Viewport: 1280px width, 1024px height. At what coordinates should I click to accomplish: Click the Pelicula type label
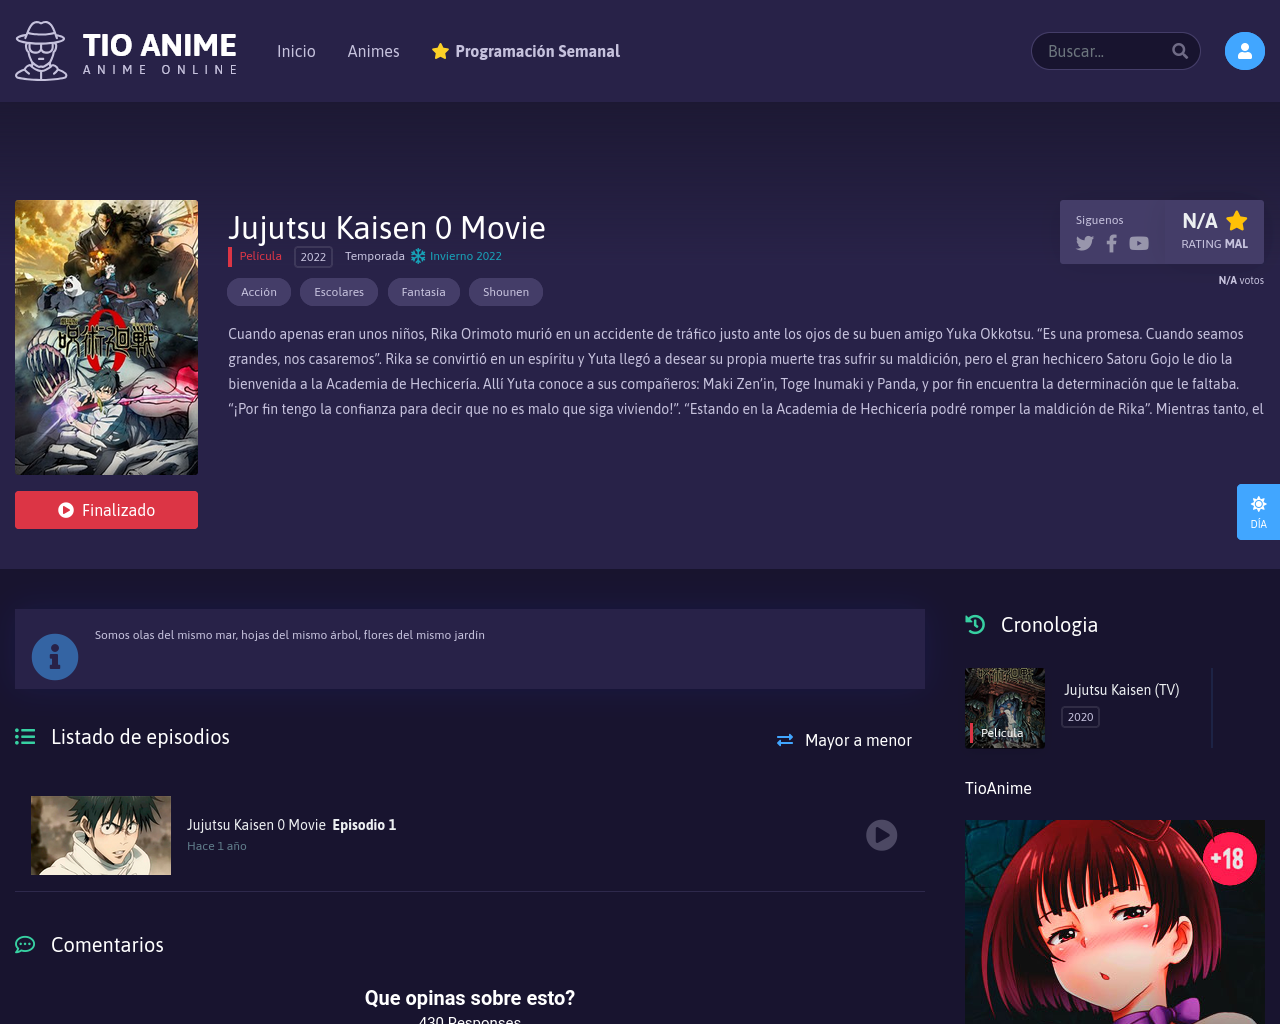[x=260, y=256]
